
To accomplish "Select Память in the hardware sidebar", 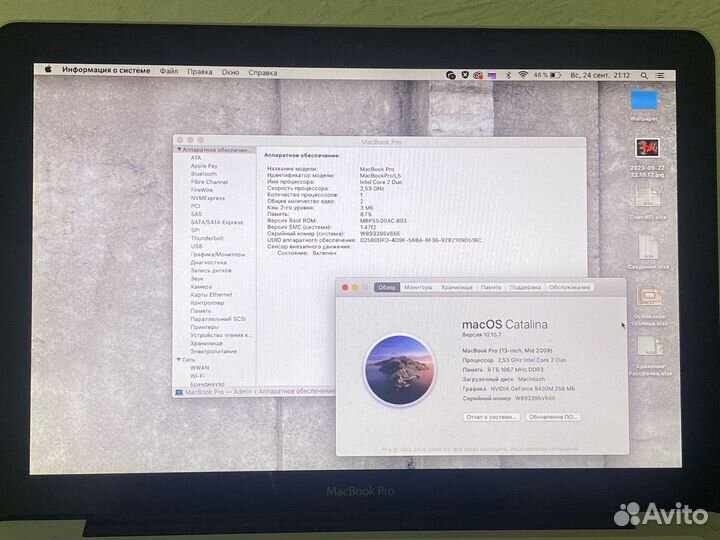I will click(200, 311).
